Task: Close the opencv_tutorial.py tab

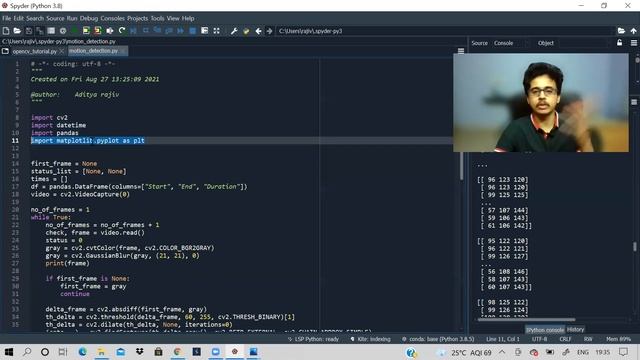Action: (x=62, y=51)
